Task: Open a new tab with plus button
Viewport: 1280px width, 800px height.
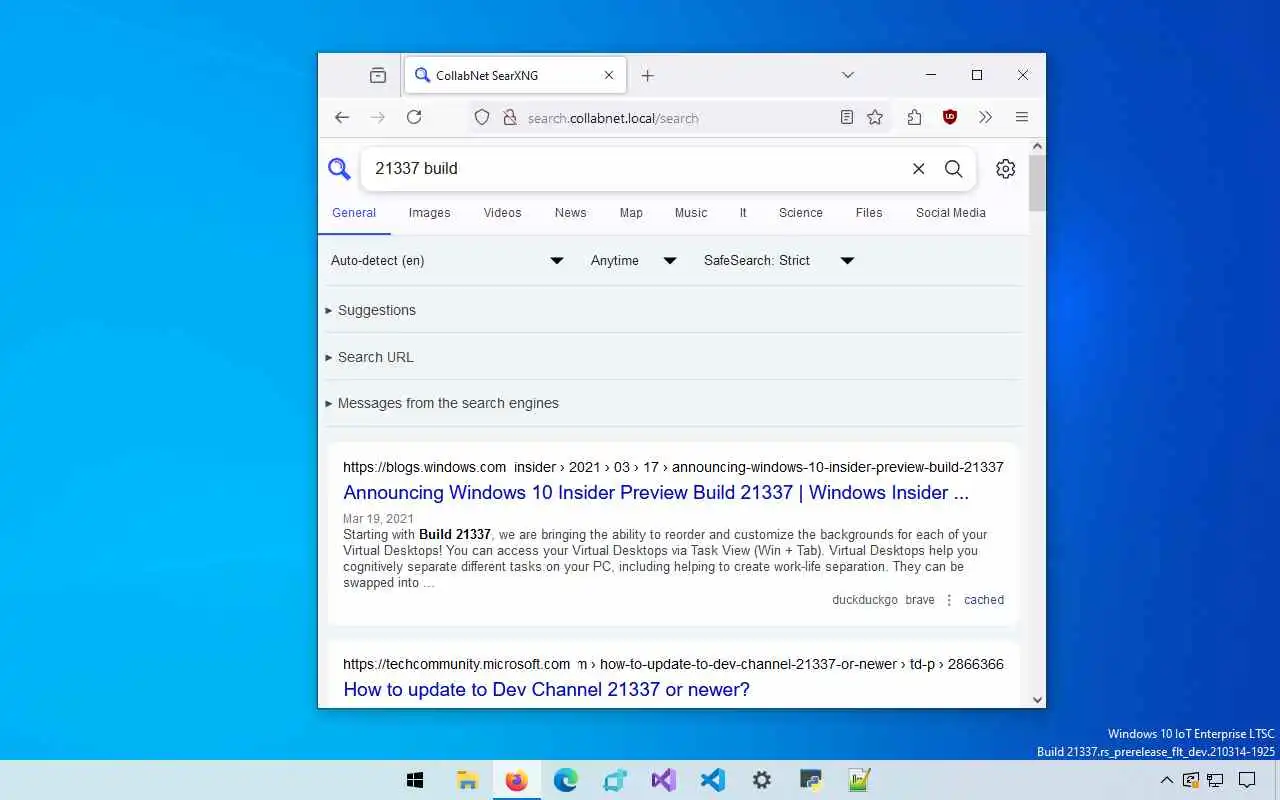Action: [648, 75]
